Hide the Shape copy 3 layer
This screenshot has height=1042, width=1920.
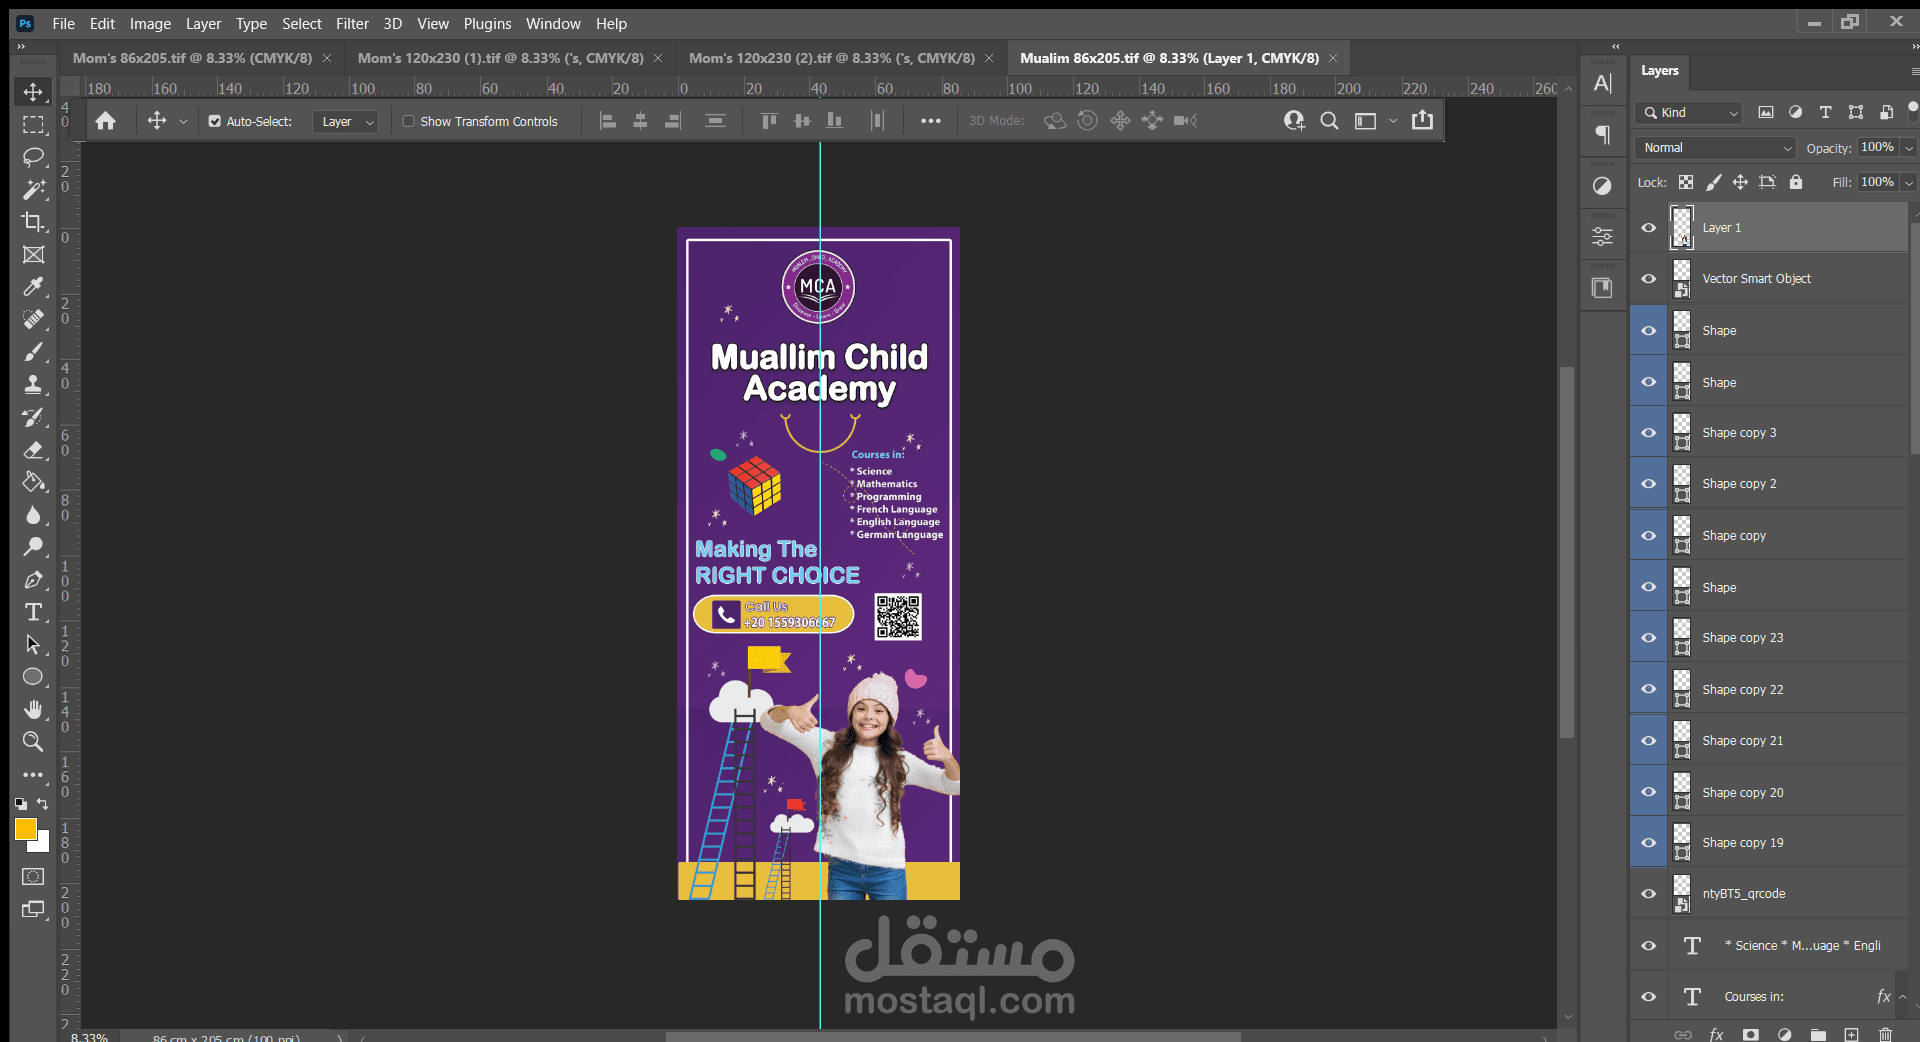pos(1649,433)
